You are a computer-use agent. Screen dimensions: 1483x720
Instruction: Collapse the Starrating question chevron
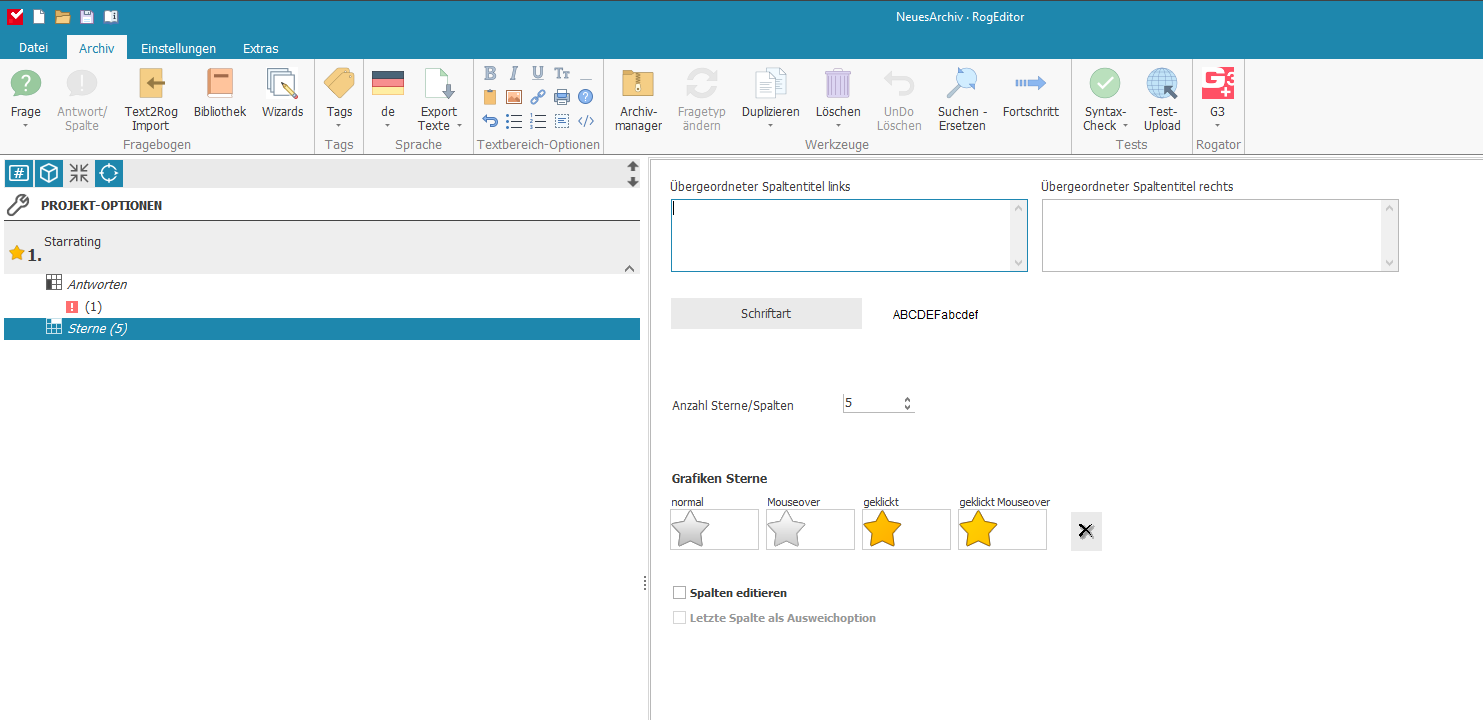pos(629,268)
